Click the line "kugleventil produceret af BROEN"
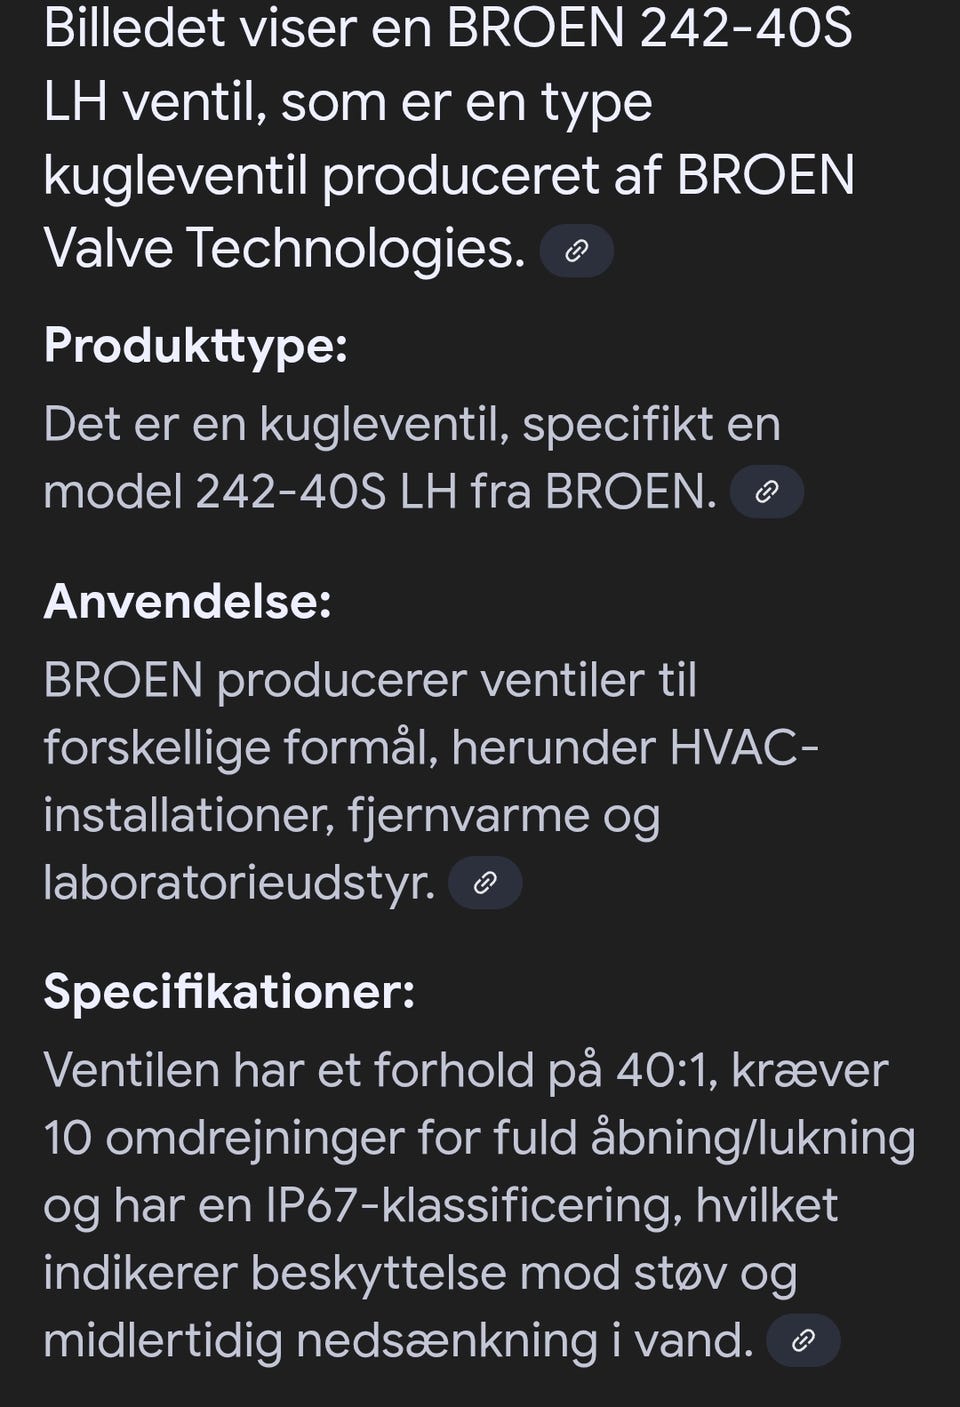The width and height of the screenshot is (960, 1407). click(x=449, y=175)
